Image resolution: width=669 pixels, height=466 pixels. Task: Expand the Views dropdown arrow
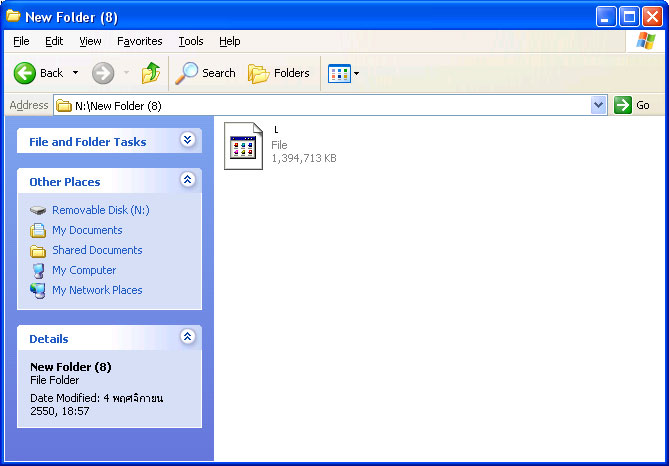(x=356, y=73)
